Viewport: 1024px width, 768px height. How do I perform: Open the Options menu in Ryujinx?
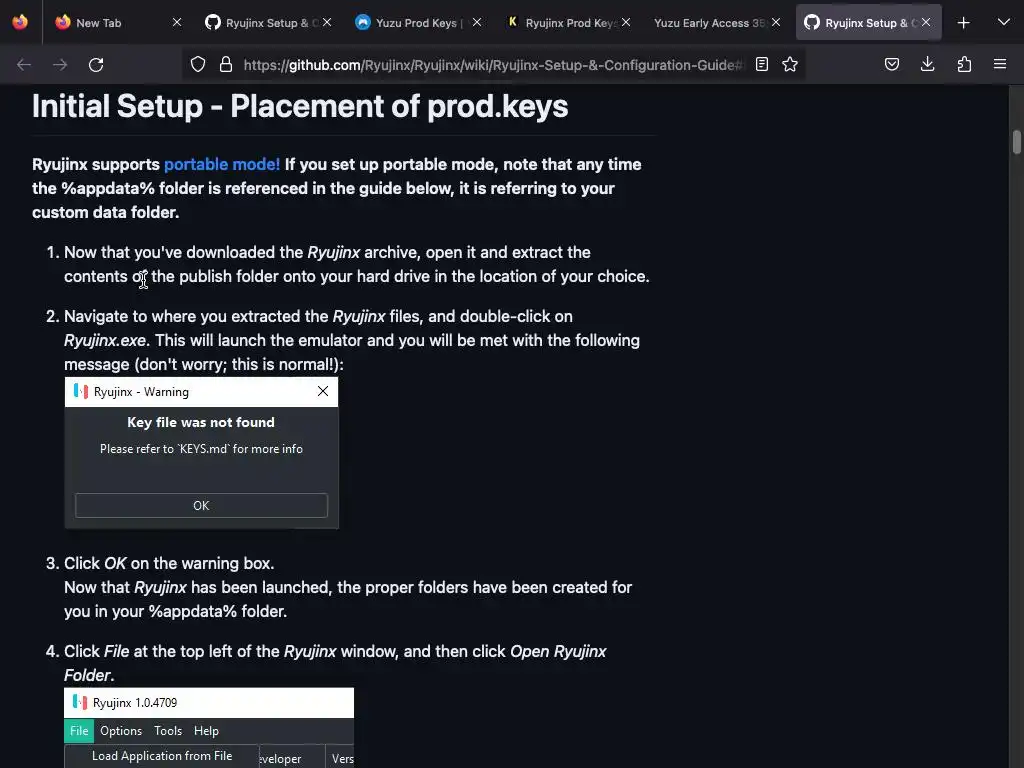121,731
